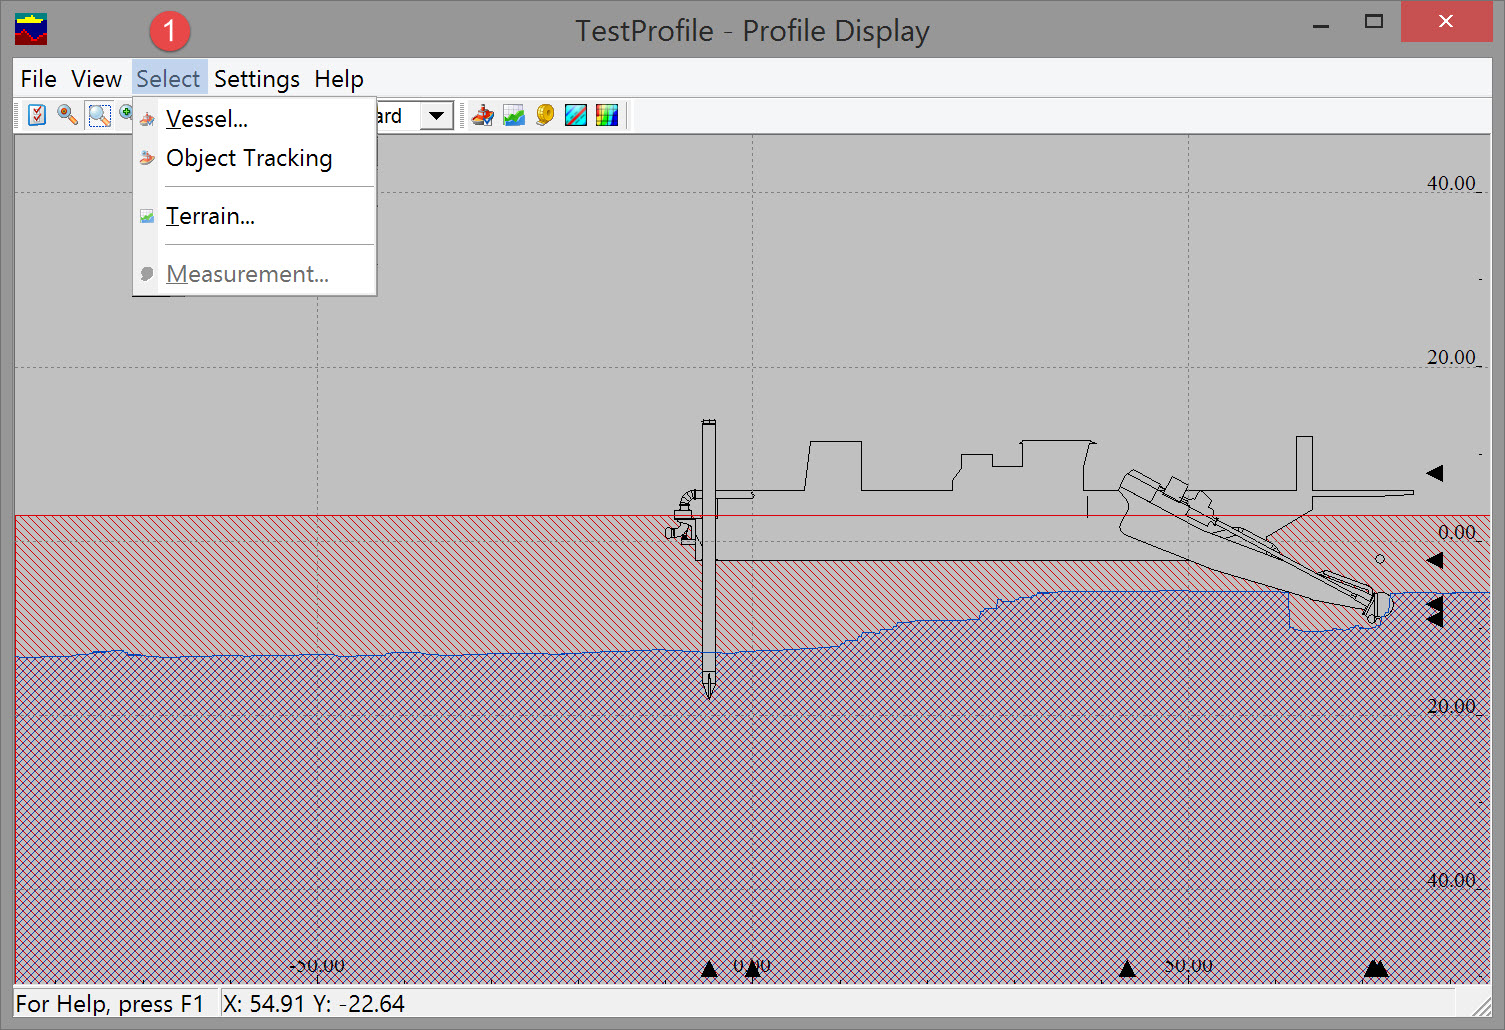Open the View menu
The width and height of the screenshot is (1505, 1030).
coord(96,79)
